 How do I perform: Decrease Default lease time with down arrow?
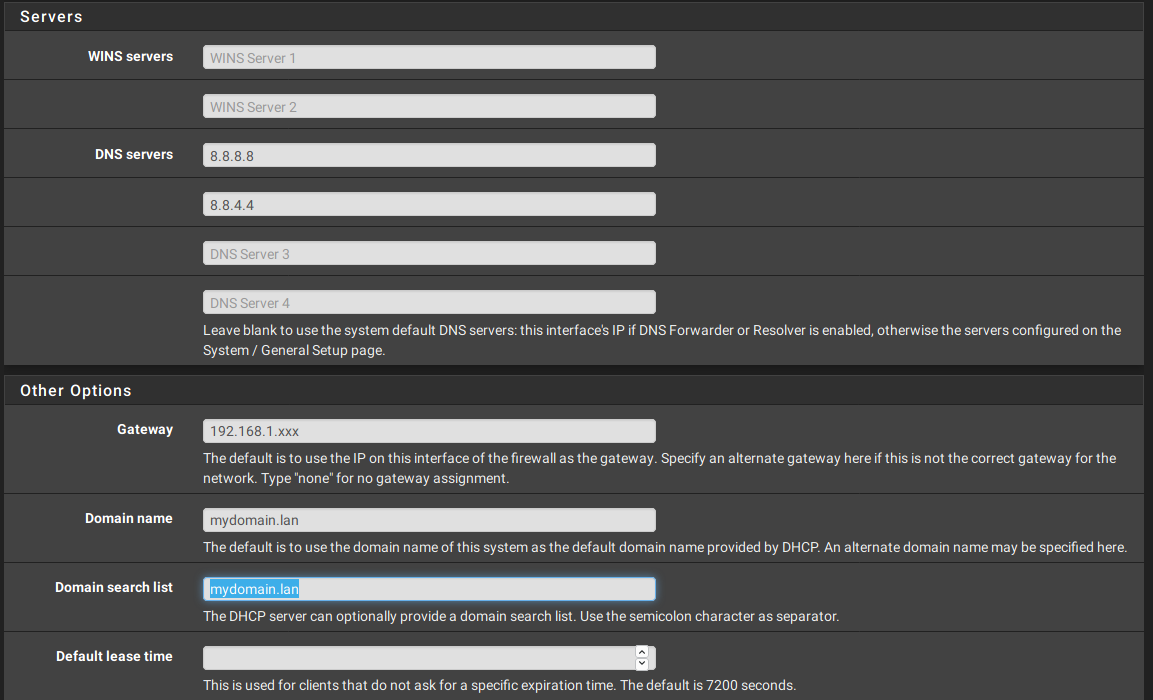pyautogui.click(x=641, y=664)
